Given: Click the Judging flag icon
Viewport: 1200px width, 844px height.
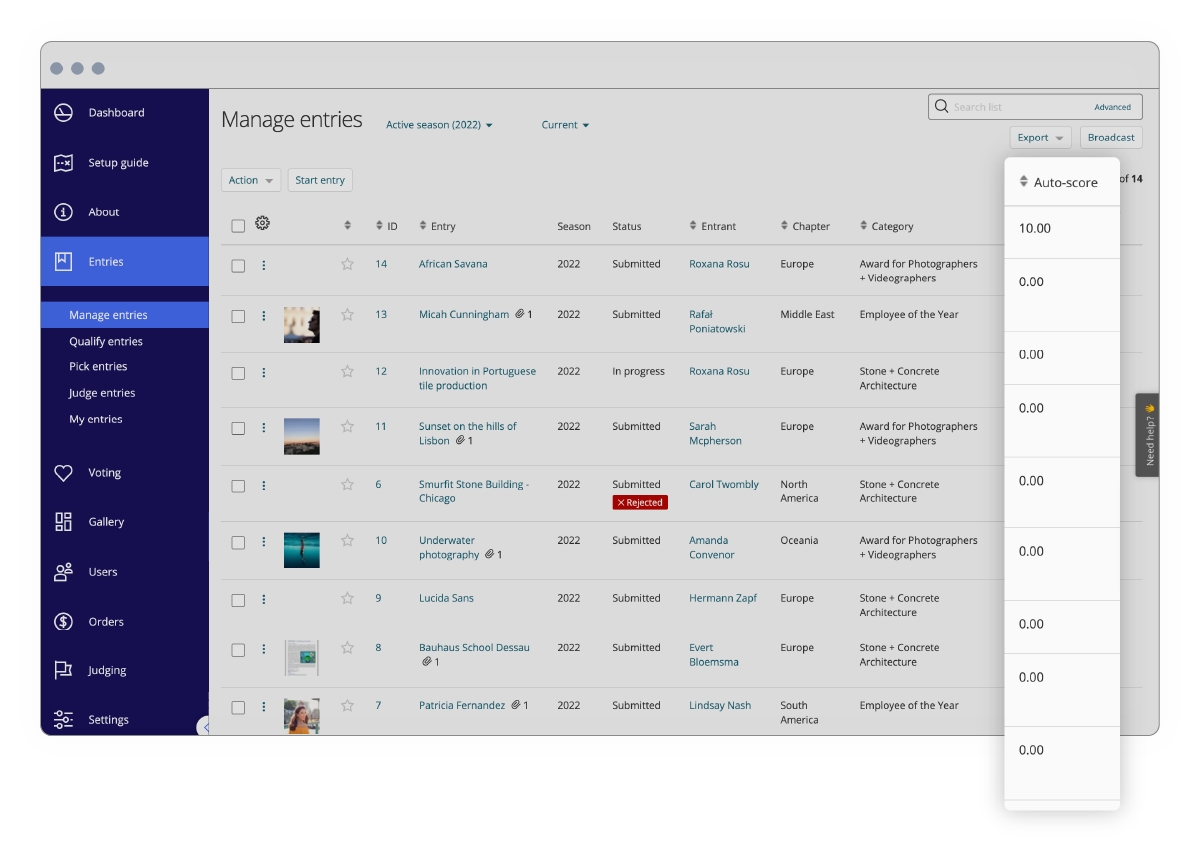Looking at the screenshot, I should pyautogui.click(x=63, y=671).
